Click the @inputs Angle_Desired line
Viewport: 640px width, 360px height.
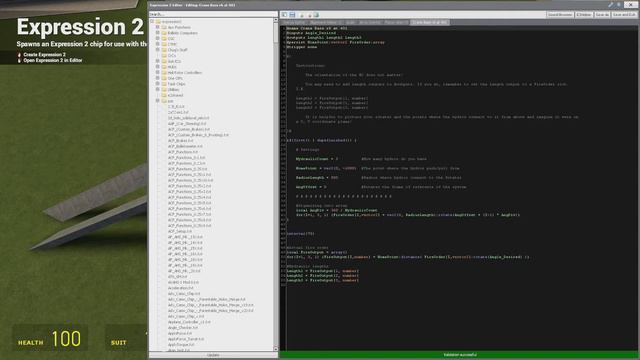click(x=311, y=33)
